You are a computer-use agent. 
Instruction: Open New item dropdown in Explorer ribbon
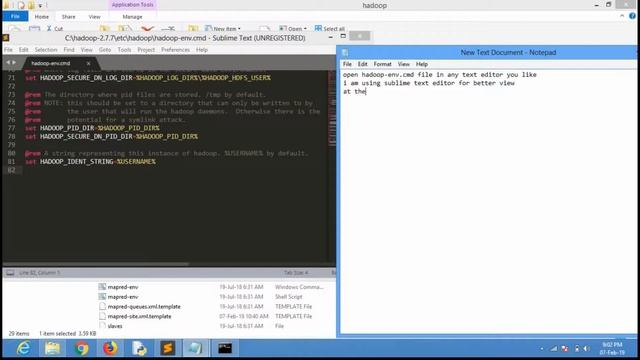point(223,29)
